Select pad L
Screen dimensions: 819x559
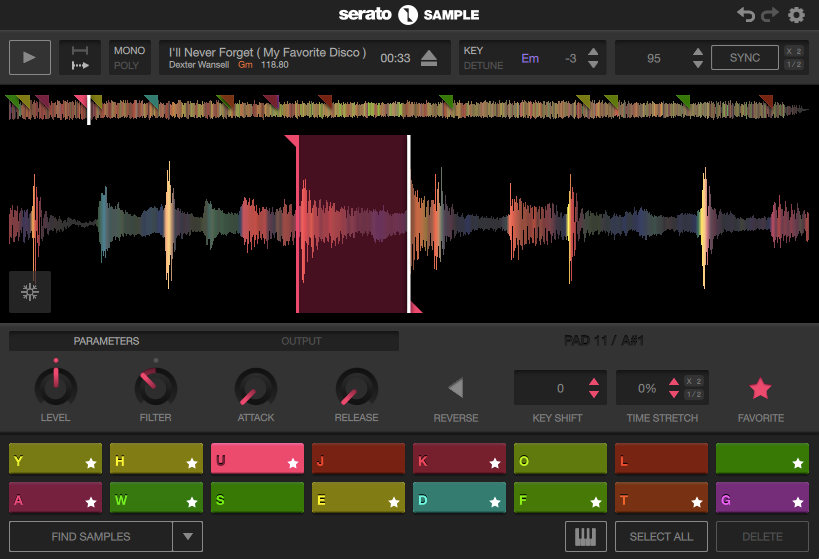coord(661,458)
